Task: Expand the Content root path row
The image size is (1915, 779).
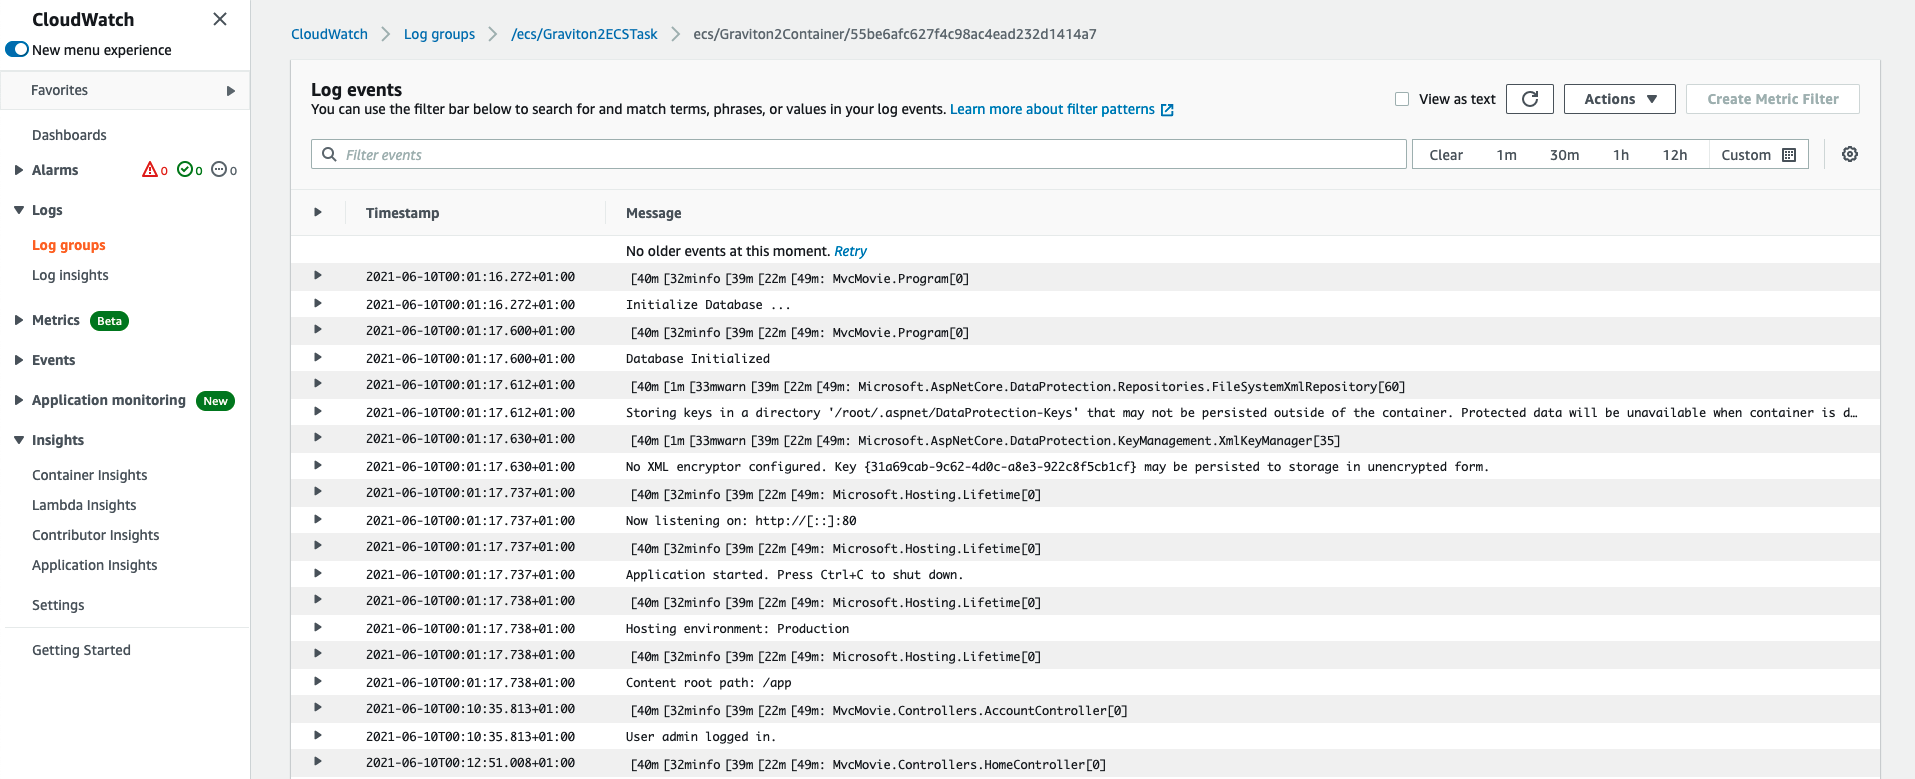Action: click(318, 681)
